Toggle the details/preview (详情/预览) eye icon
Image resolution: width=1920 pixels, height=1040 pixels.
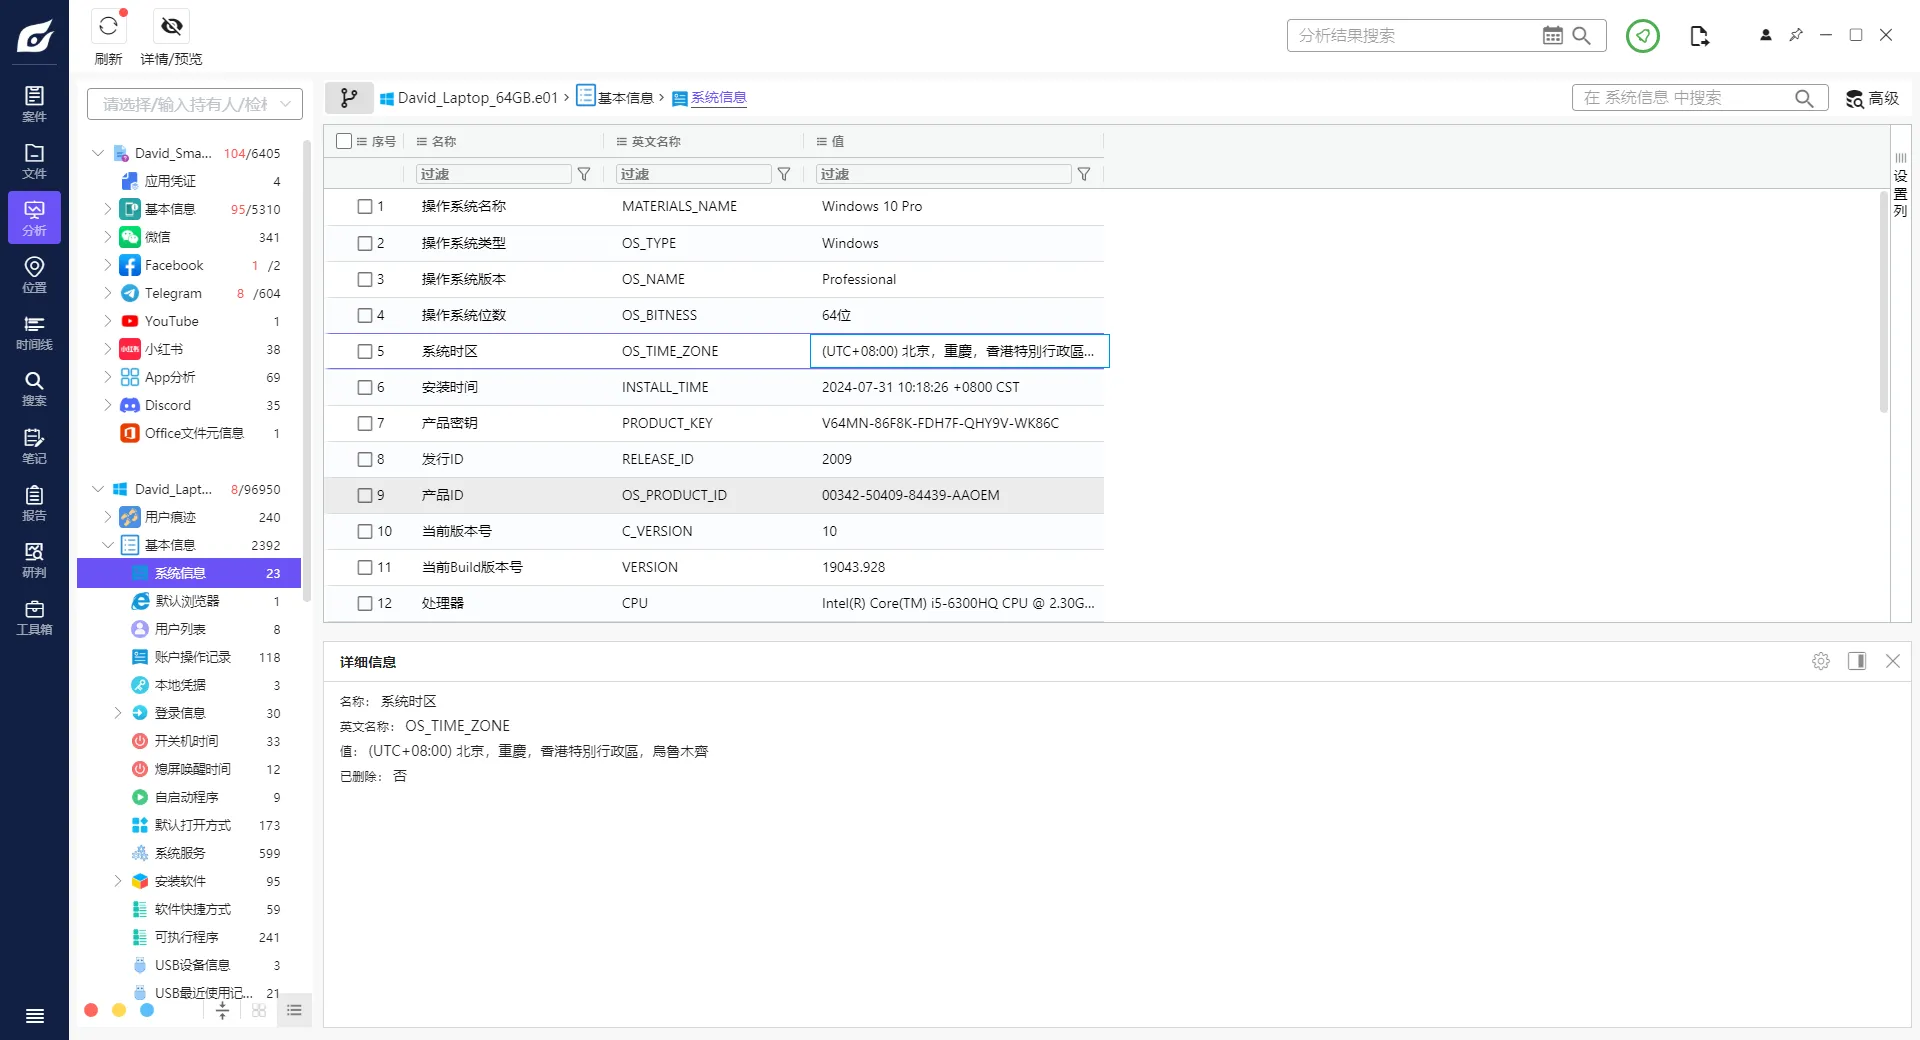[172, 27]
